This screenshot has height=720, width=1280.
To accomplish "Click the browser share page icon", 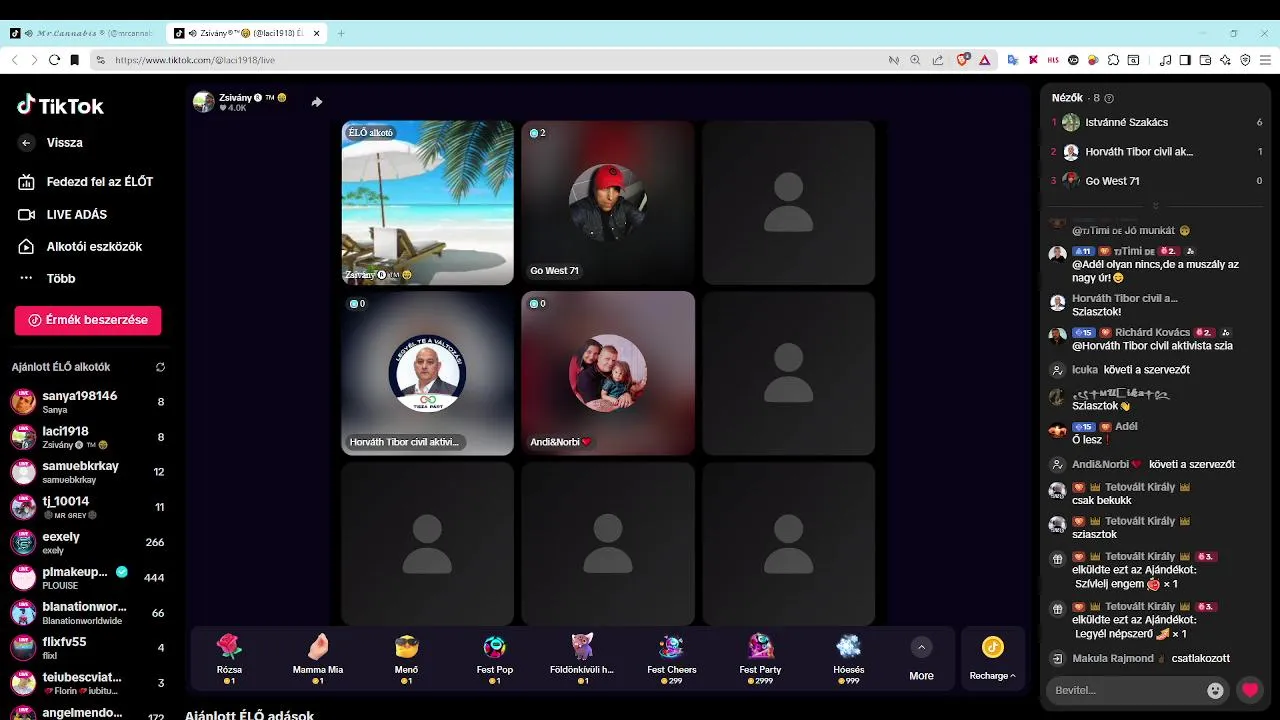I will [x=938, y=60].
